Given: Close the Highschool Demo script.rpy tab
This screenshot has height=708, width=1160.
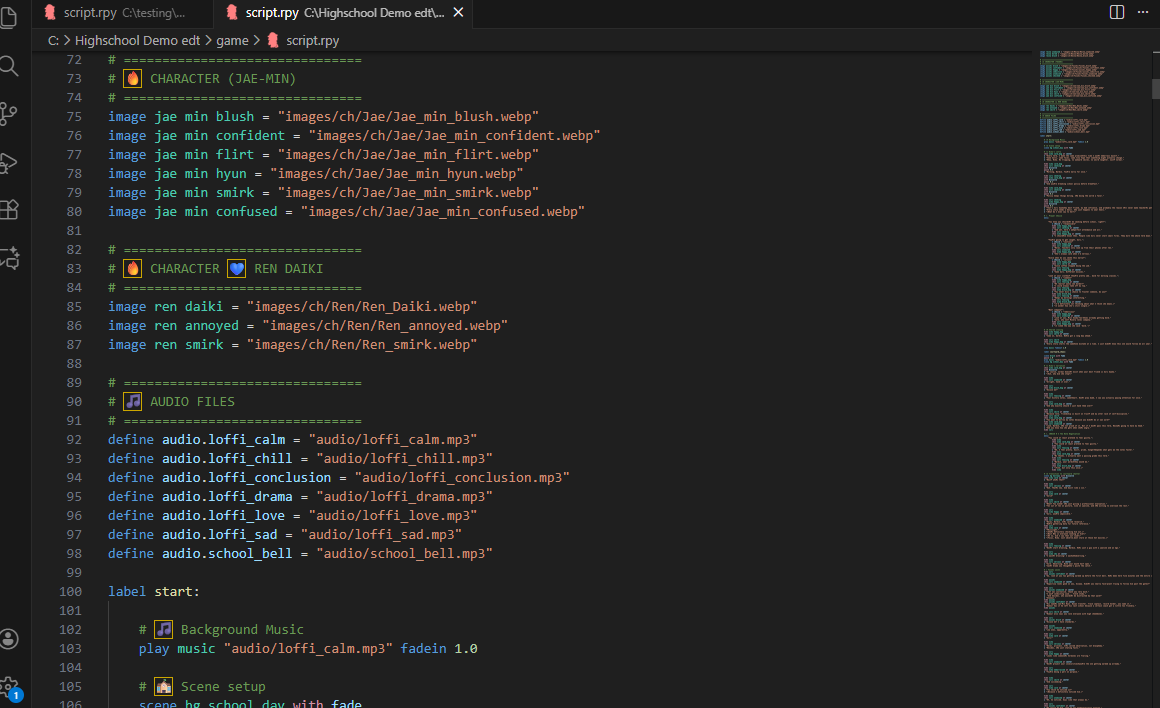Looking at the screenshot, I should [x=458, y=13].
